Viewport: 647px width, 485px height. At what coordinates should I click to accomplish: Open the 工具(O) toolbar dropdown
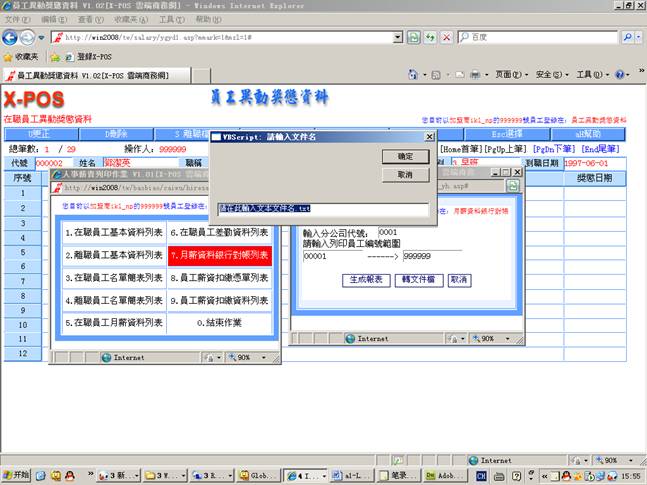591,74
